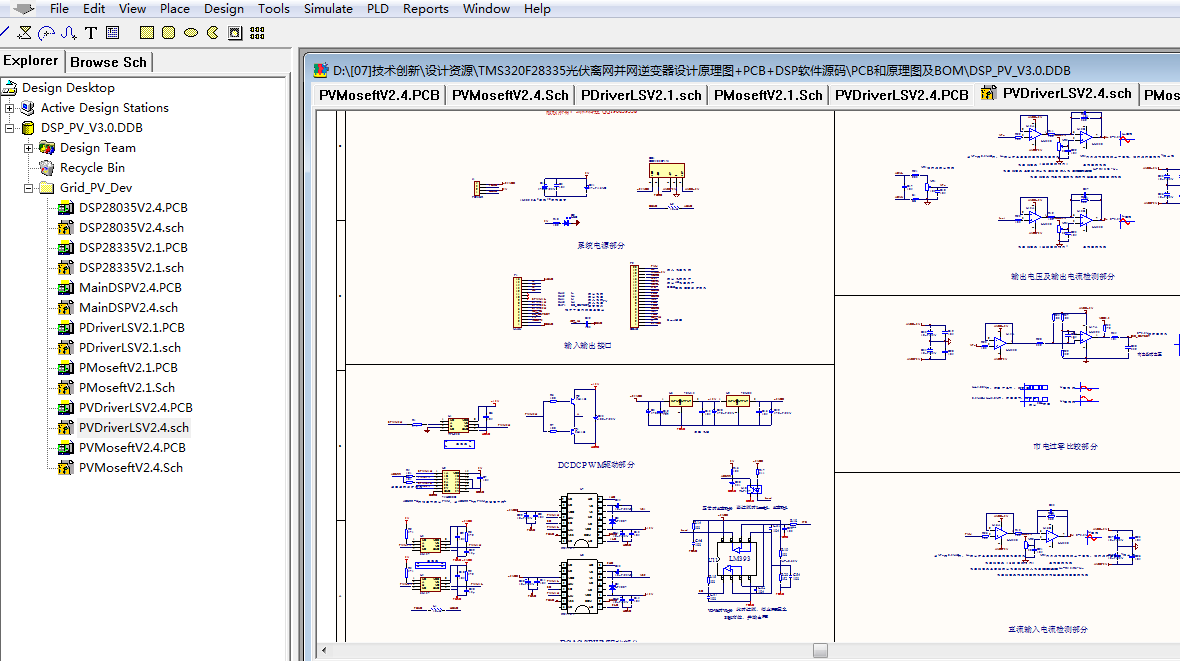
Task: Select DSP28035V2.4.sch in the tree
Action: (x=131, y=227)
